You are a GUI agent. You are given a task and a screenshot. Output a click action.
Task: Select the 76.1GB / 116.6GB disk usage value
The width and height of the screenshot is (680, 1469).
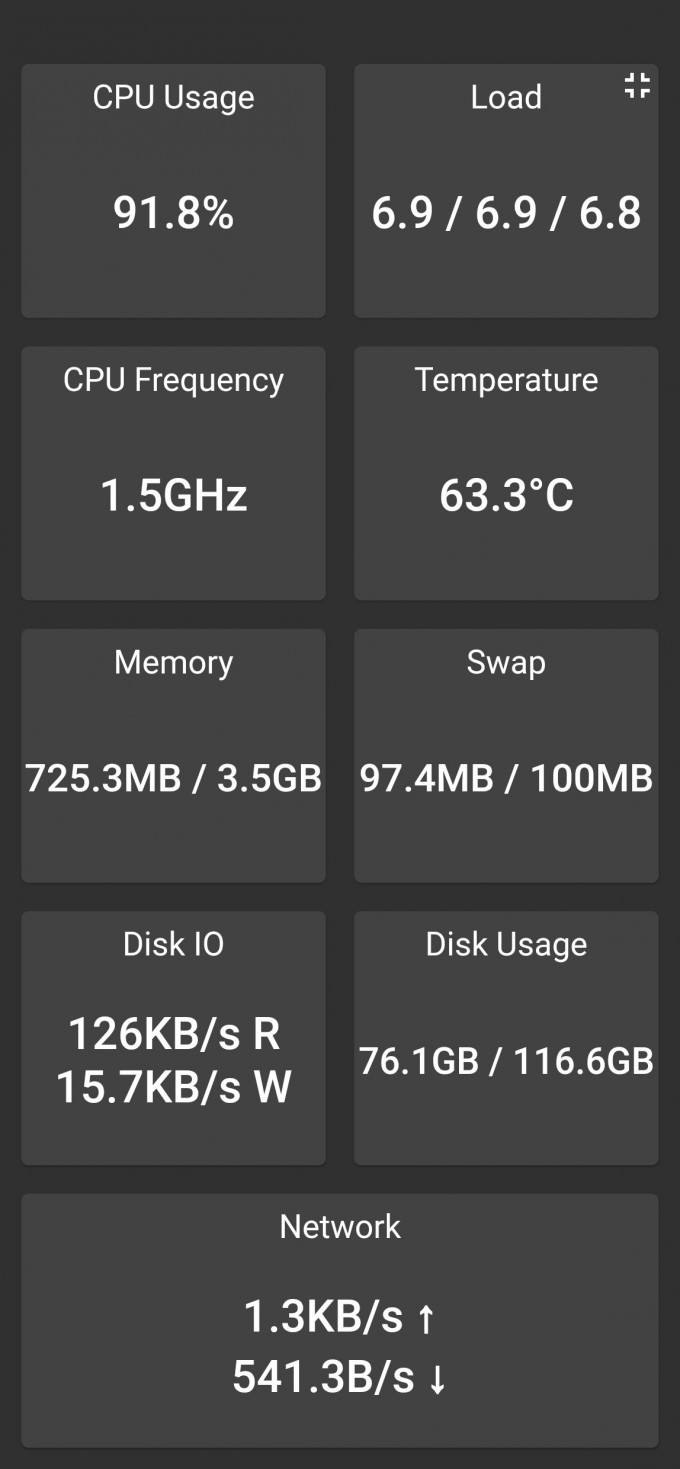pos(506,1061)
